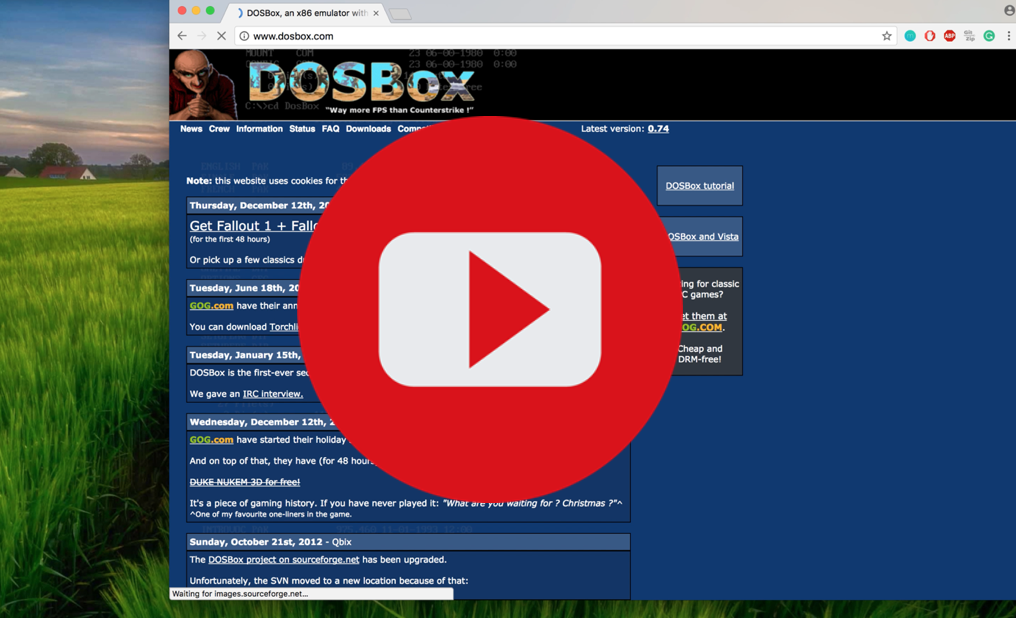
Task: Open the IRC interview link
Action: click(x=273, y=394)
